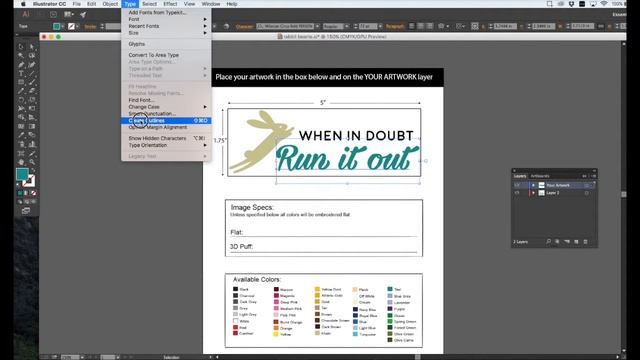Click the Locate Object magnifier in Layers panel
Viewport: 640px width, 360px height.
point(548,242)
